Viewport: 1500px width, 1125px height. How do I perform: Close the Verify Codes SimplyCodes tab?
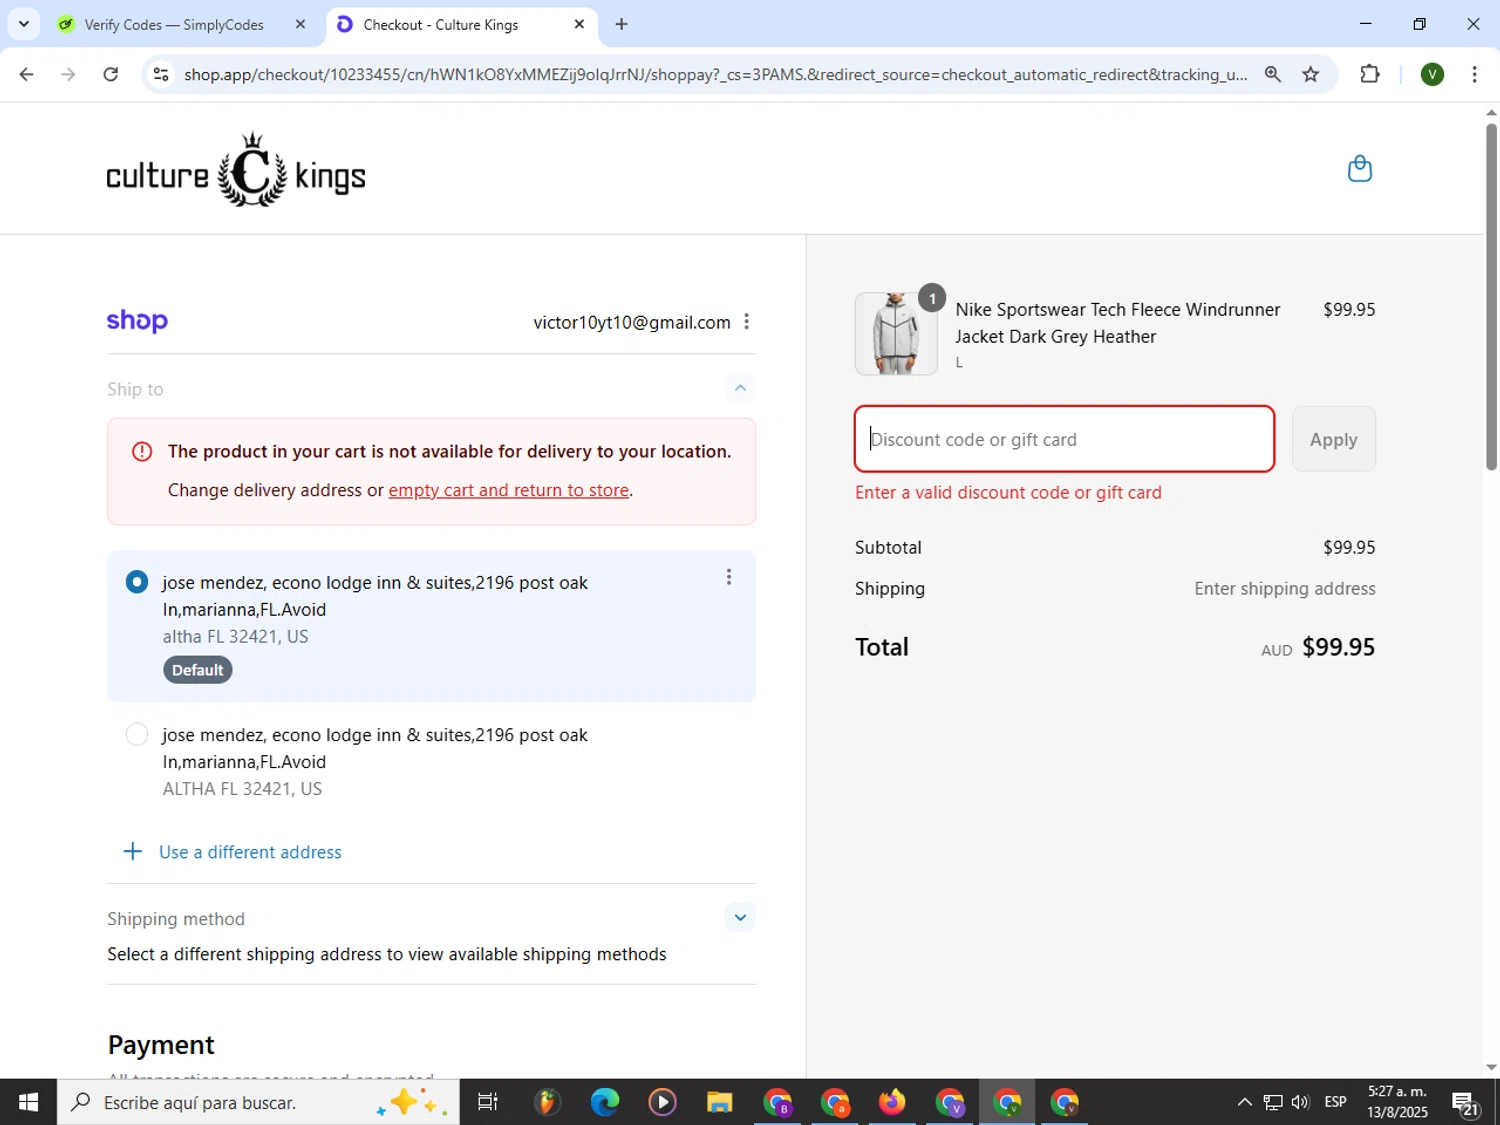(300, 24)
